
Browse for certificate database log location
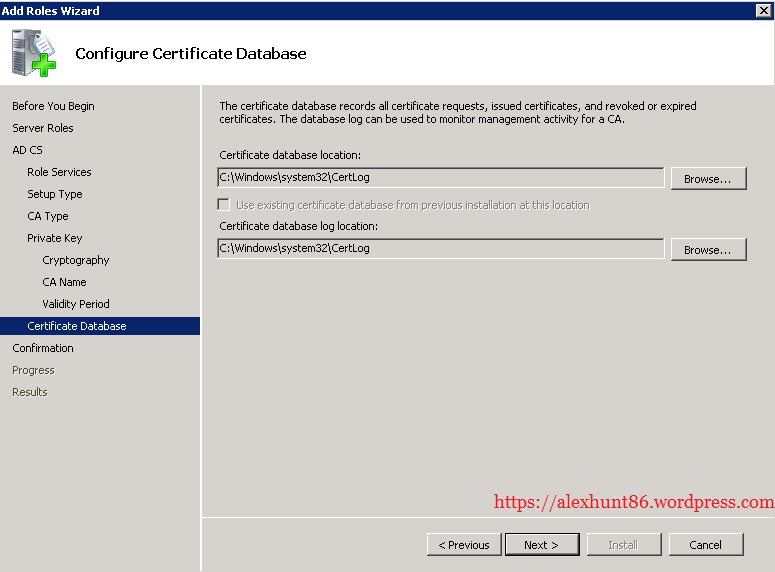click(708, 249)
